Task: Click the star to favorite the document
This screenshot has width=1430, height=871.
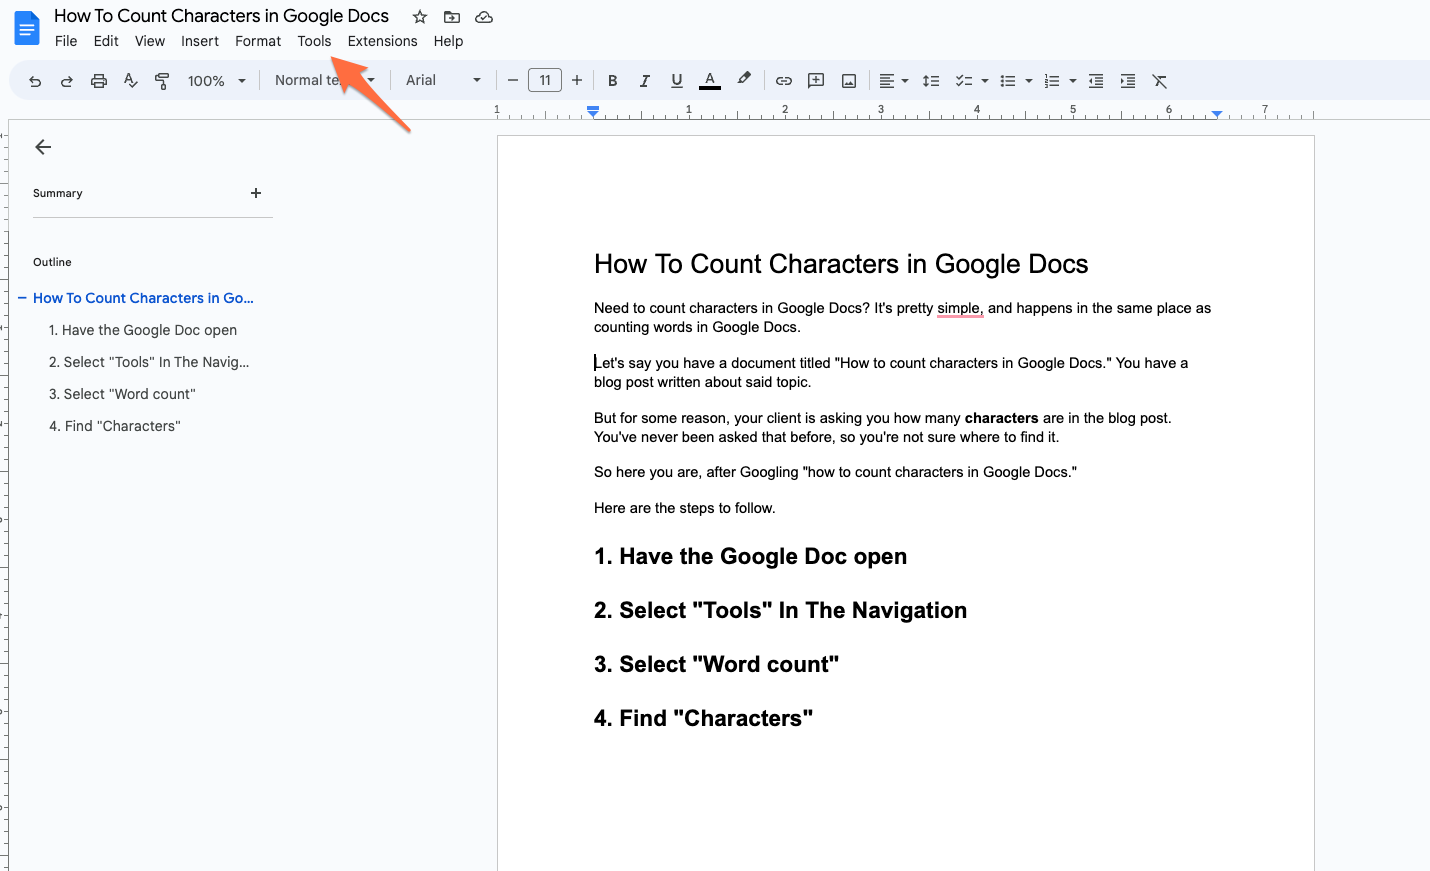Action: 419,16
